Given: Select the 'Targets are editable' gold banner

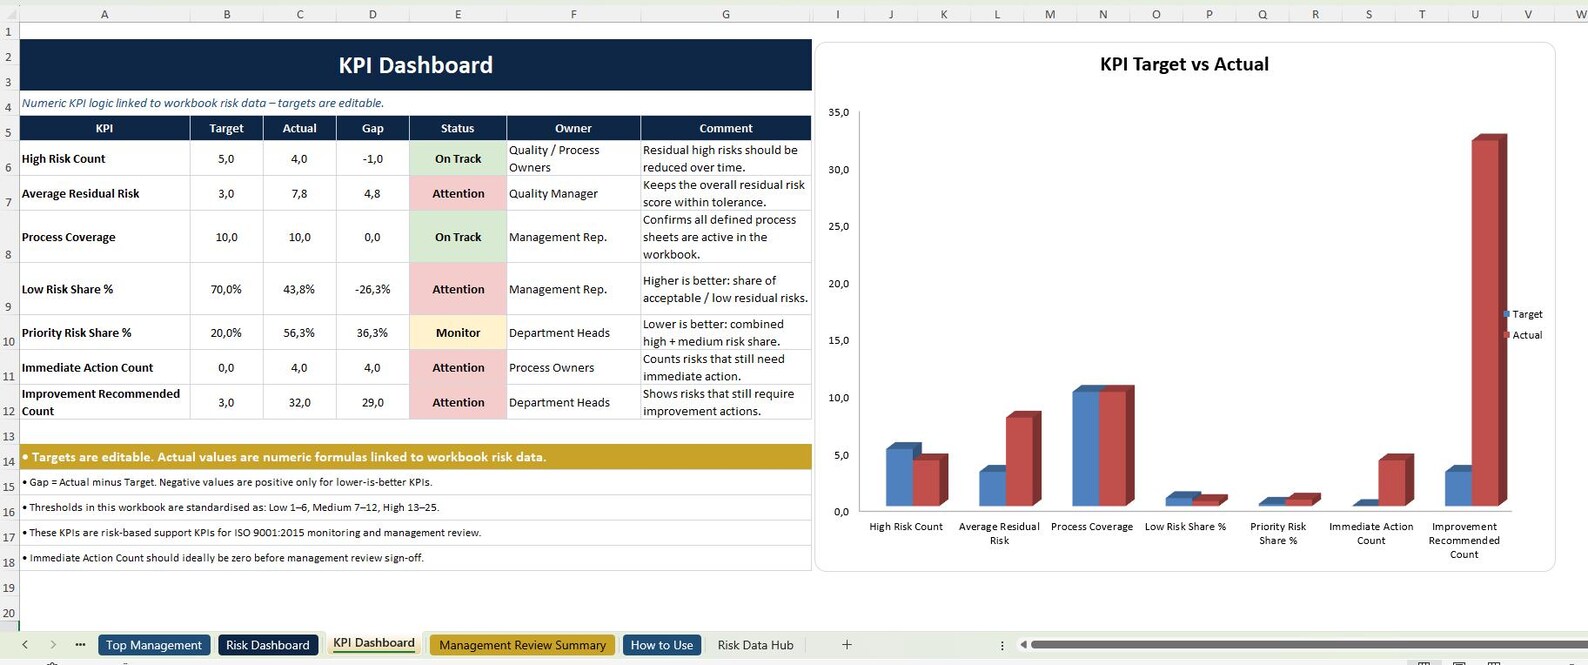Looking at the screenshot, I should tap(416, 457).
